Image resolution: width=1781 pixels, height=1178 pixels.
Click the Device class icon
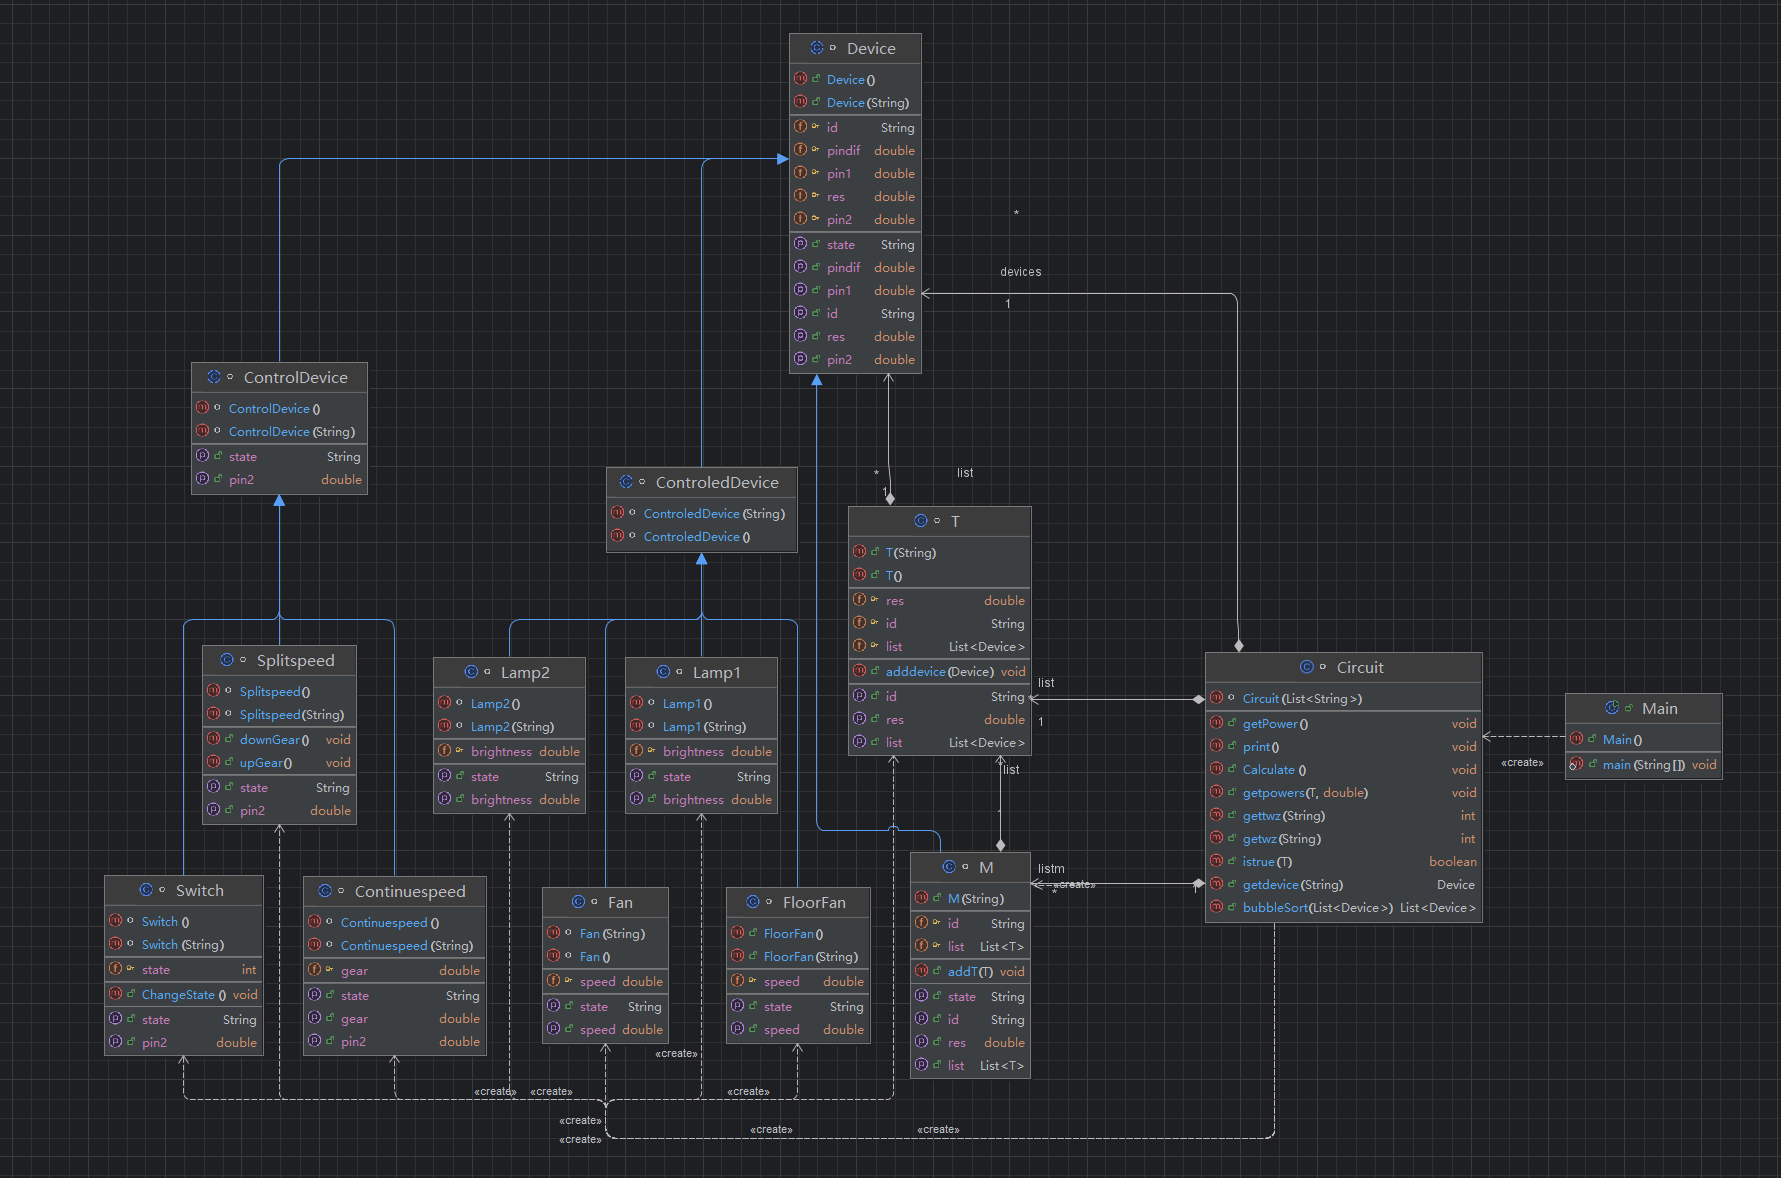817,48
